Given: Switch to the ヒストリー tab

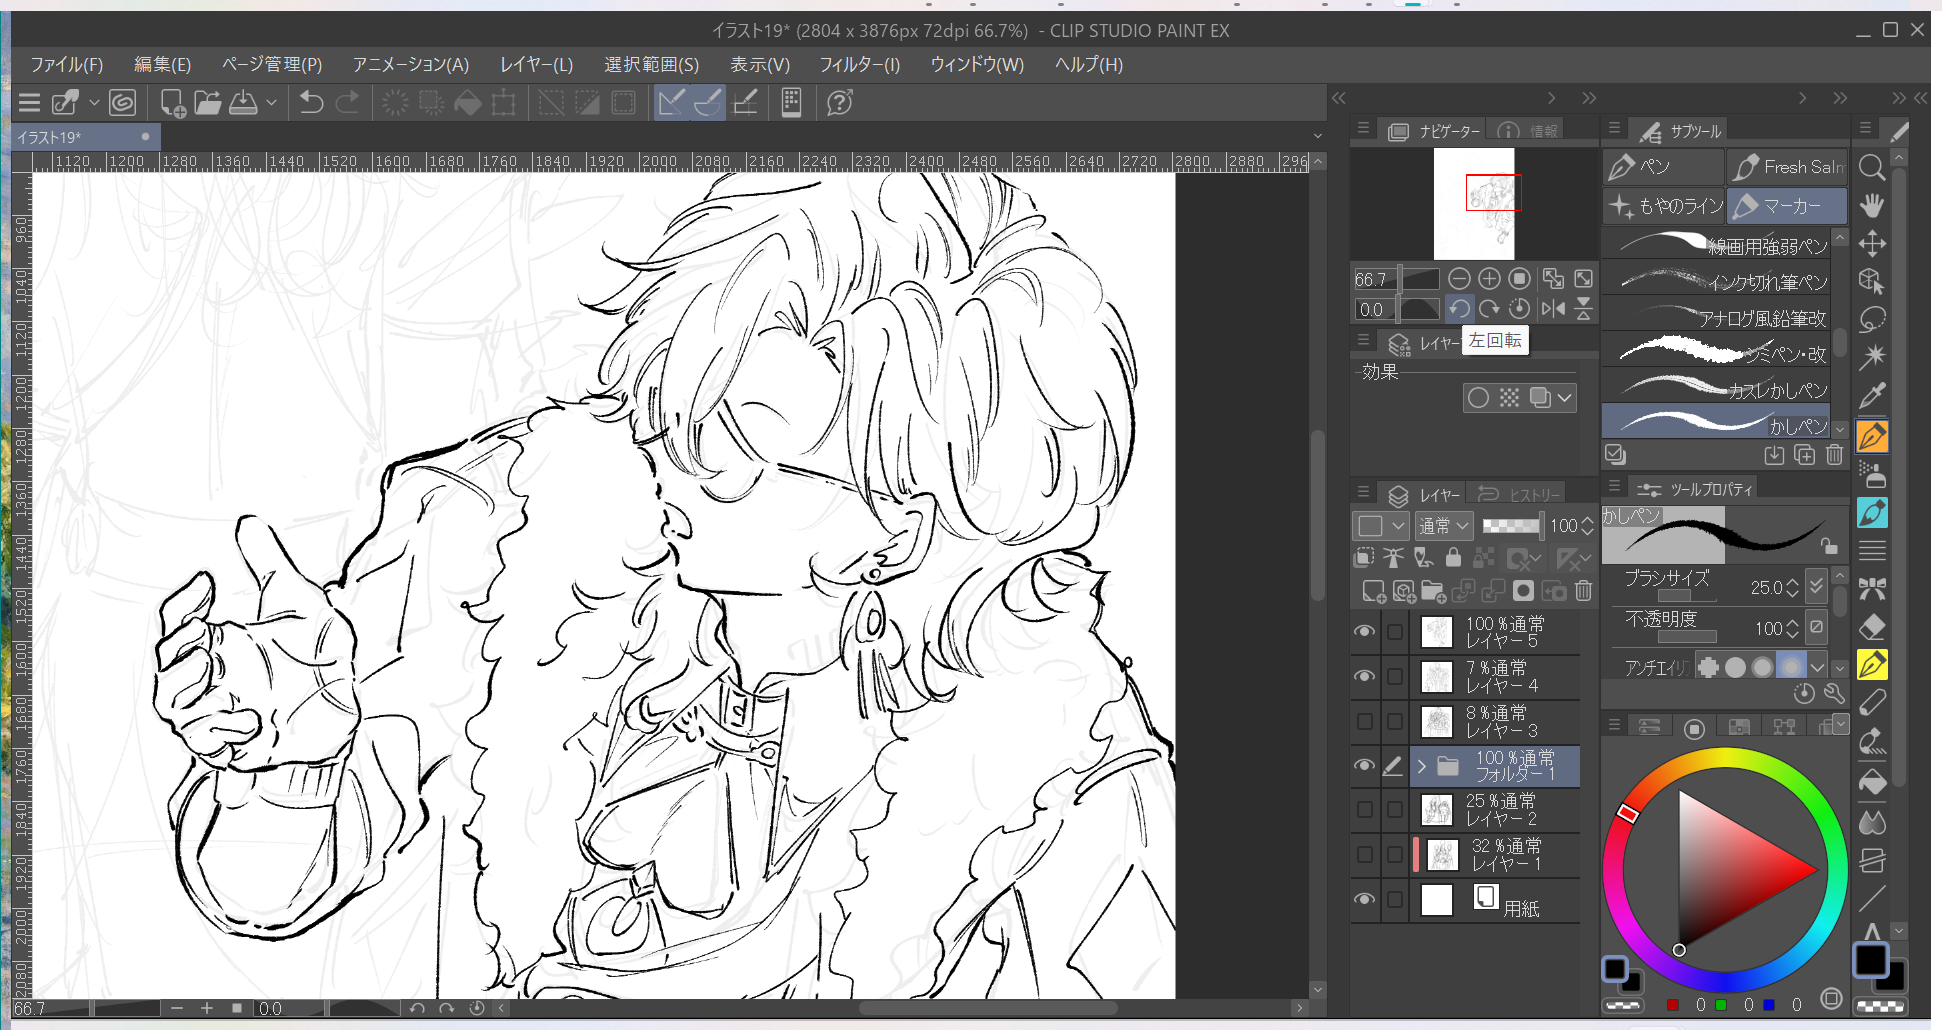Looking at the screenshot, I should 1521,495.
